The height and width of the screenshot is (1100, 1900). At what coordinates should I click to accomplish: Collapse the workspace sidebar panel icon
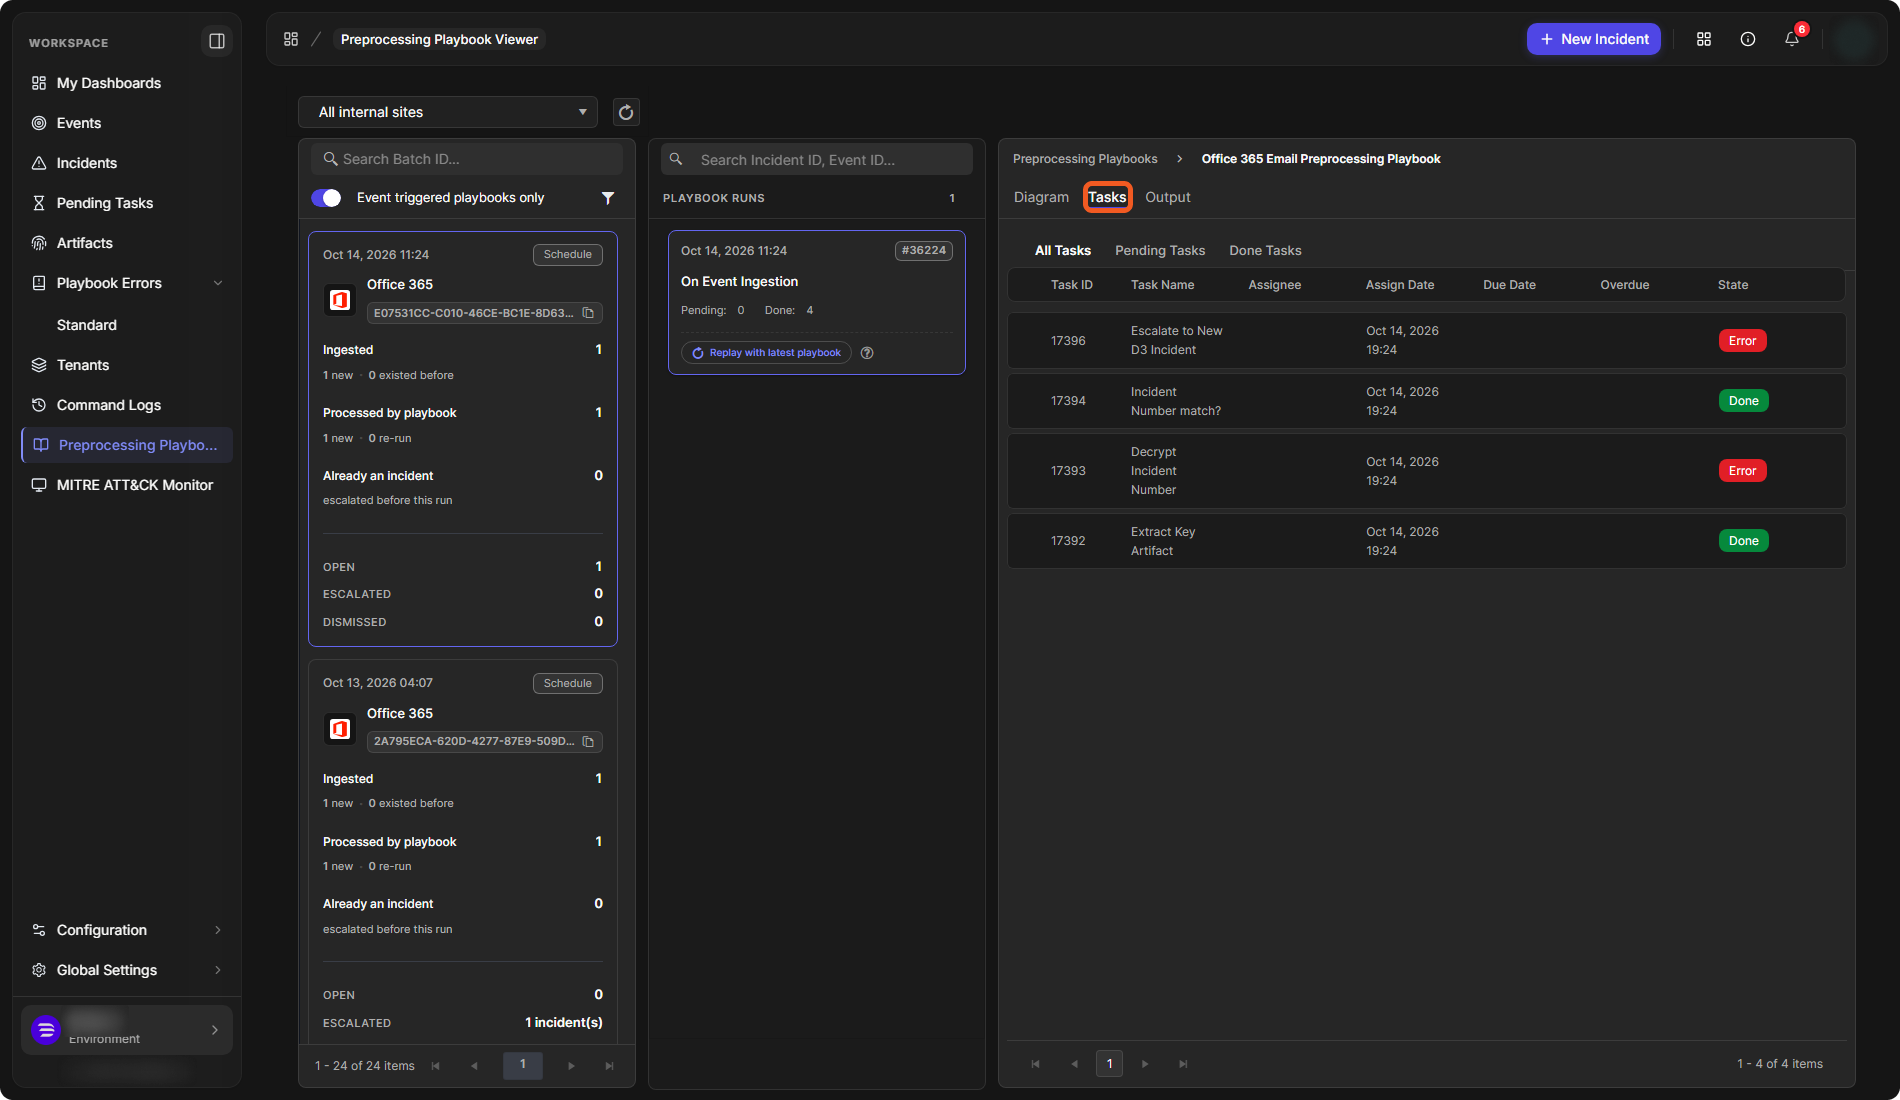[216, 41]
